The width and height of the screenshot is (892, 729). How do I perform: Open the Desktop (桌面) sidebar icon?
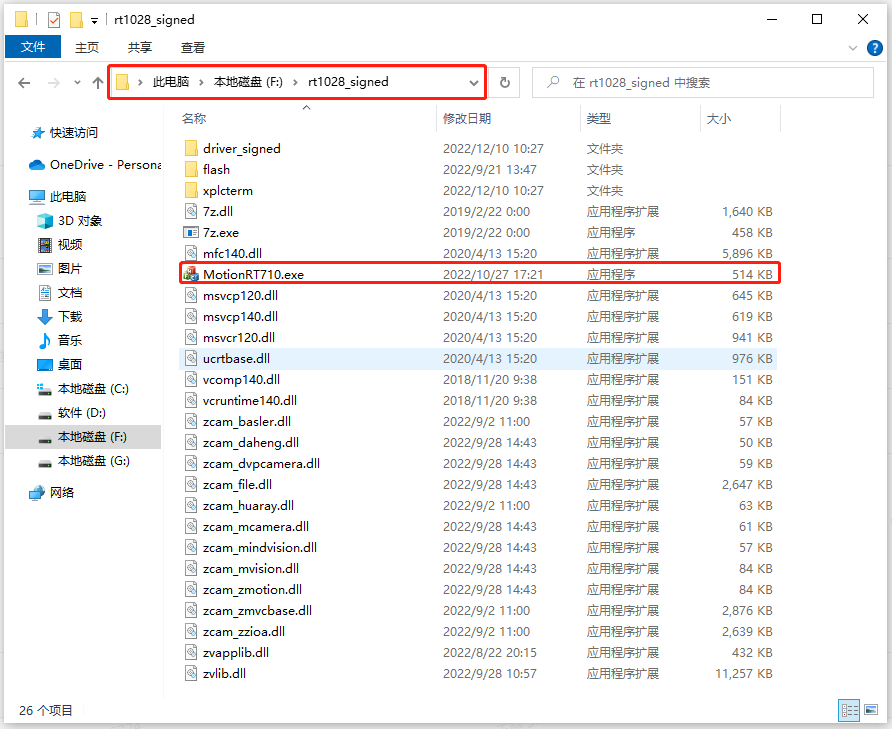[x=45, y=364]
